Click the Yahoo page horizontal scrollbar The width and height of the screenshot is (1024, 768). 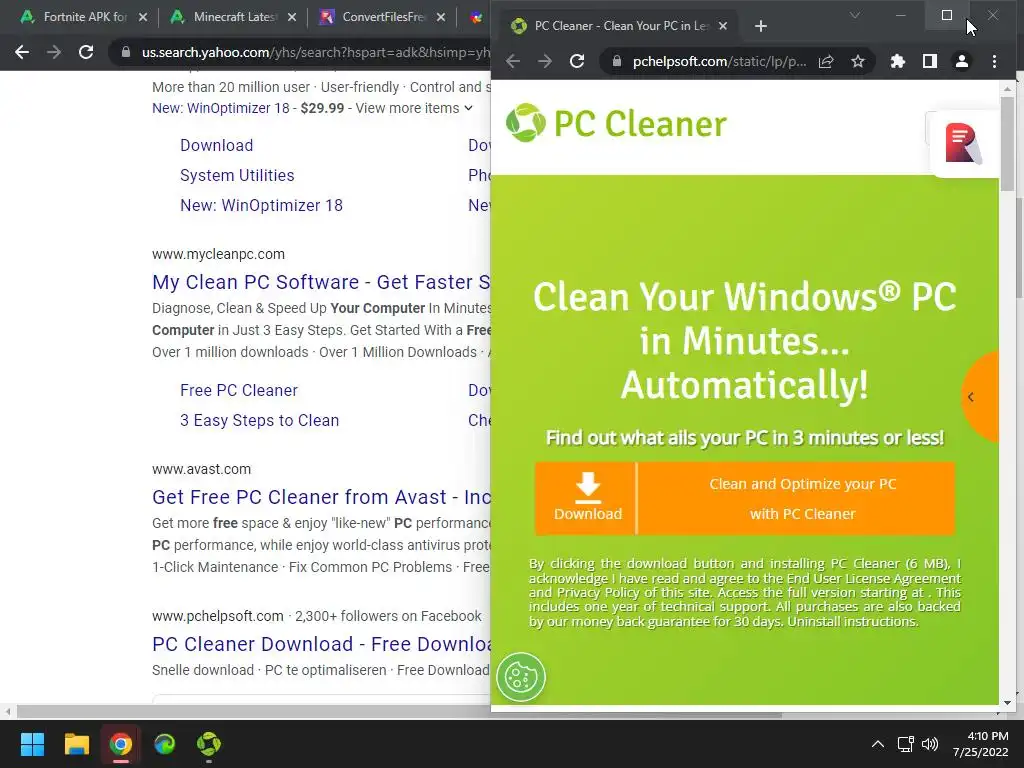pos(398,711)
